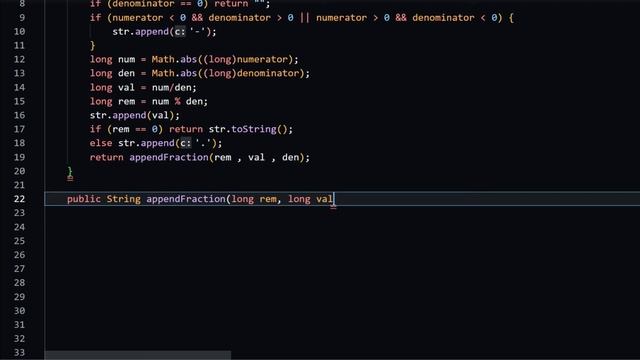
Task: Click the horizontal scrollbar thumb below the editor
Action: pyautogui.click(x=138, y=356)
